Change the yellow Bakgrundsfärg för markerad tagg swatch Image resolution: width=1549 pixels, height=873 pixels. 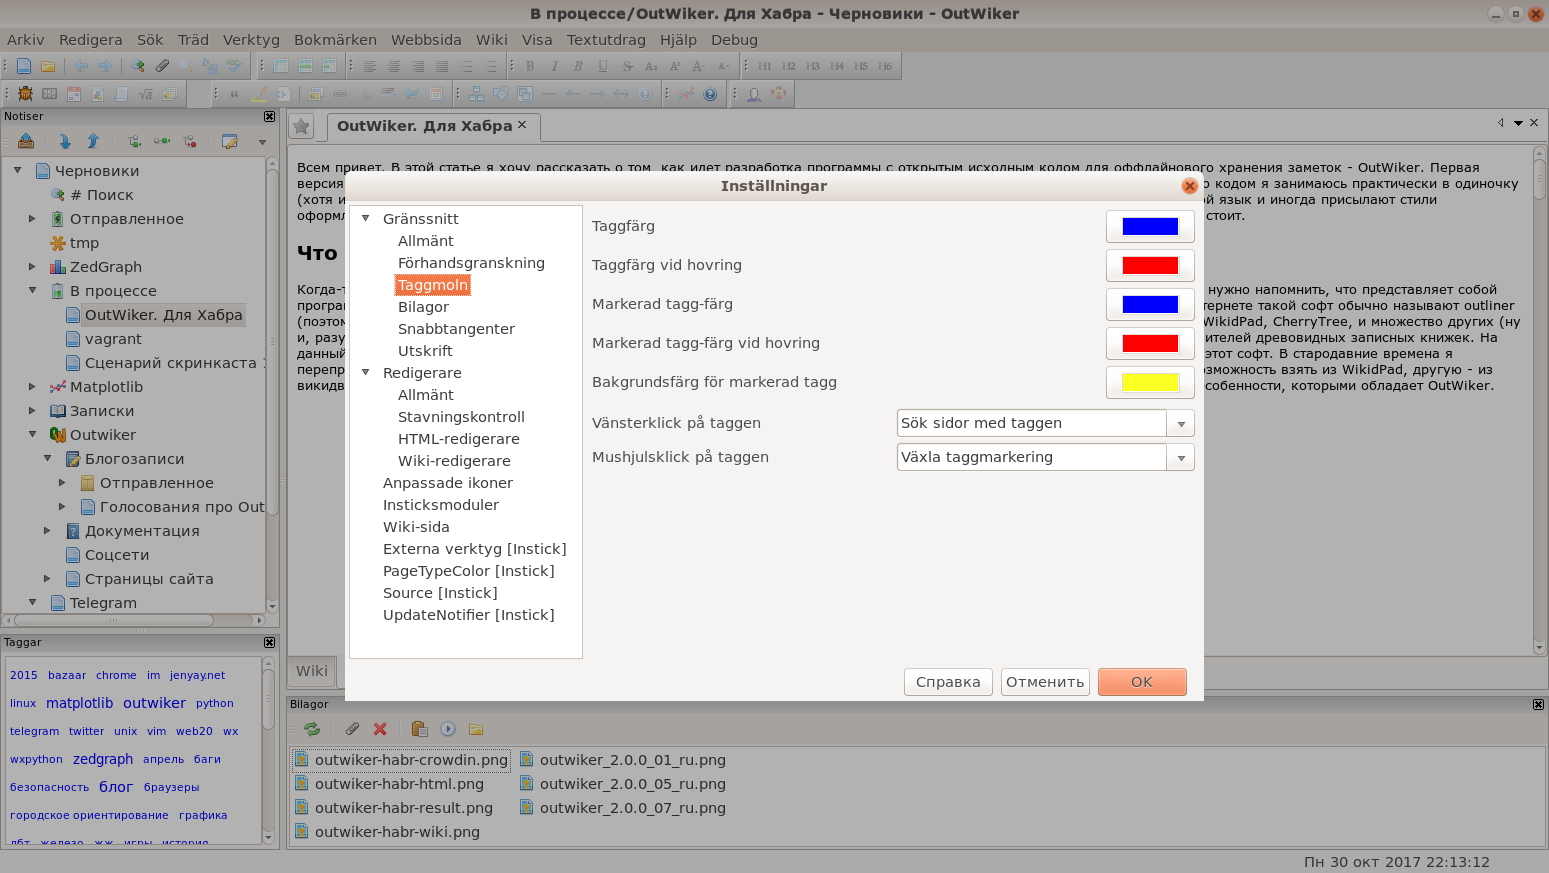pyautogui.click(x=1150, y=382)
